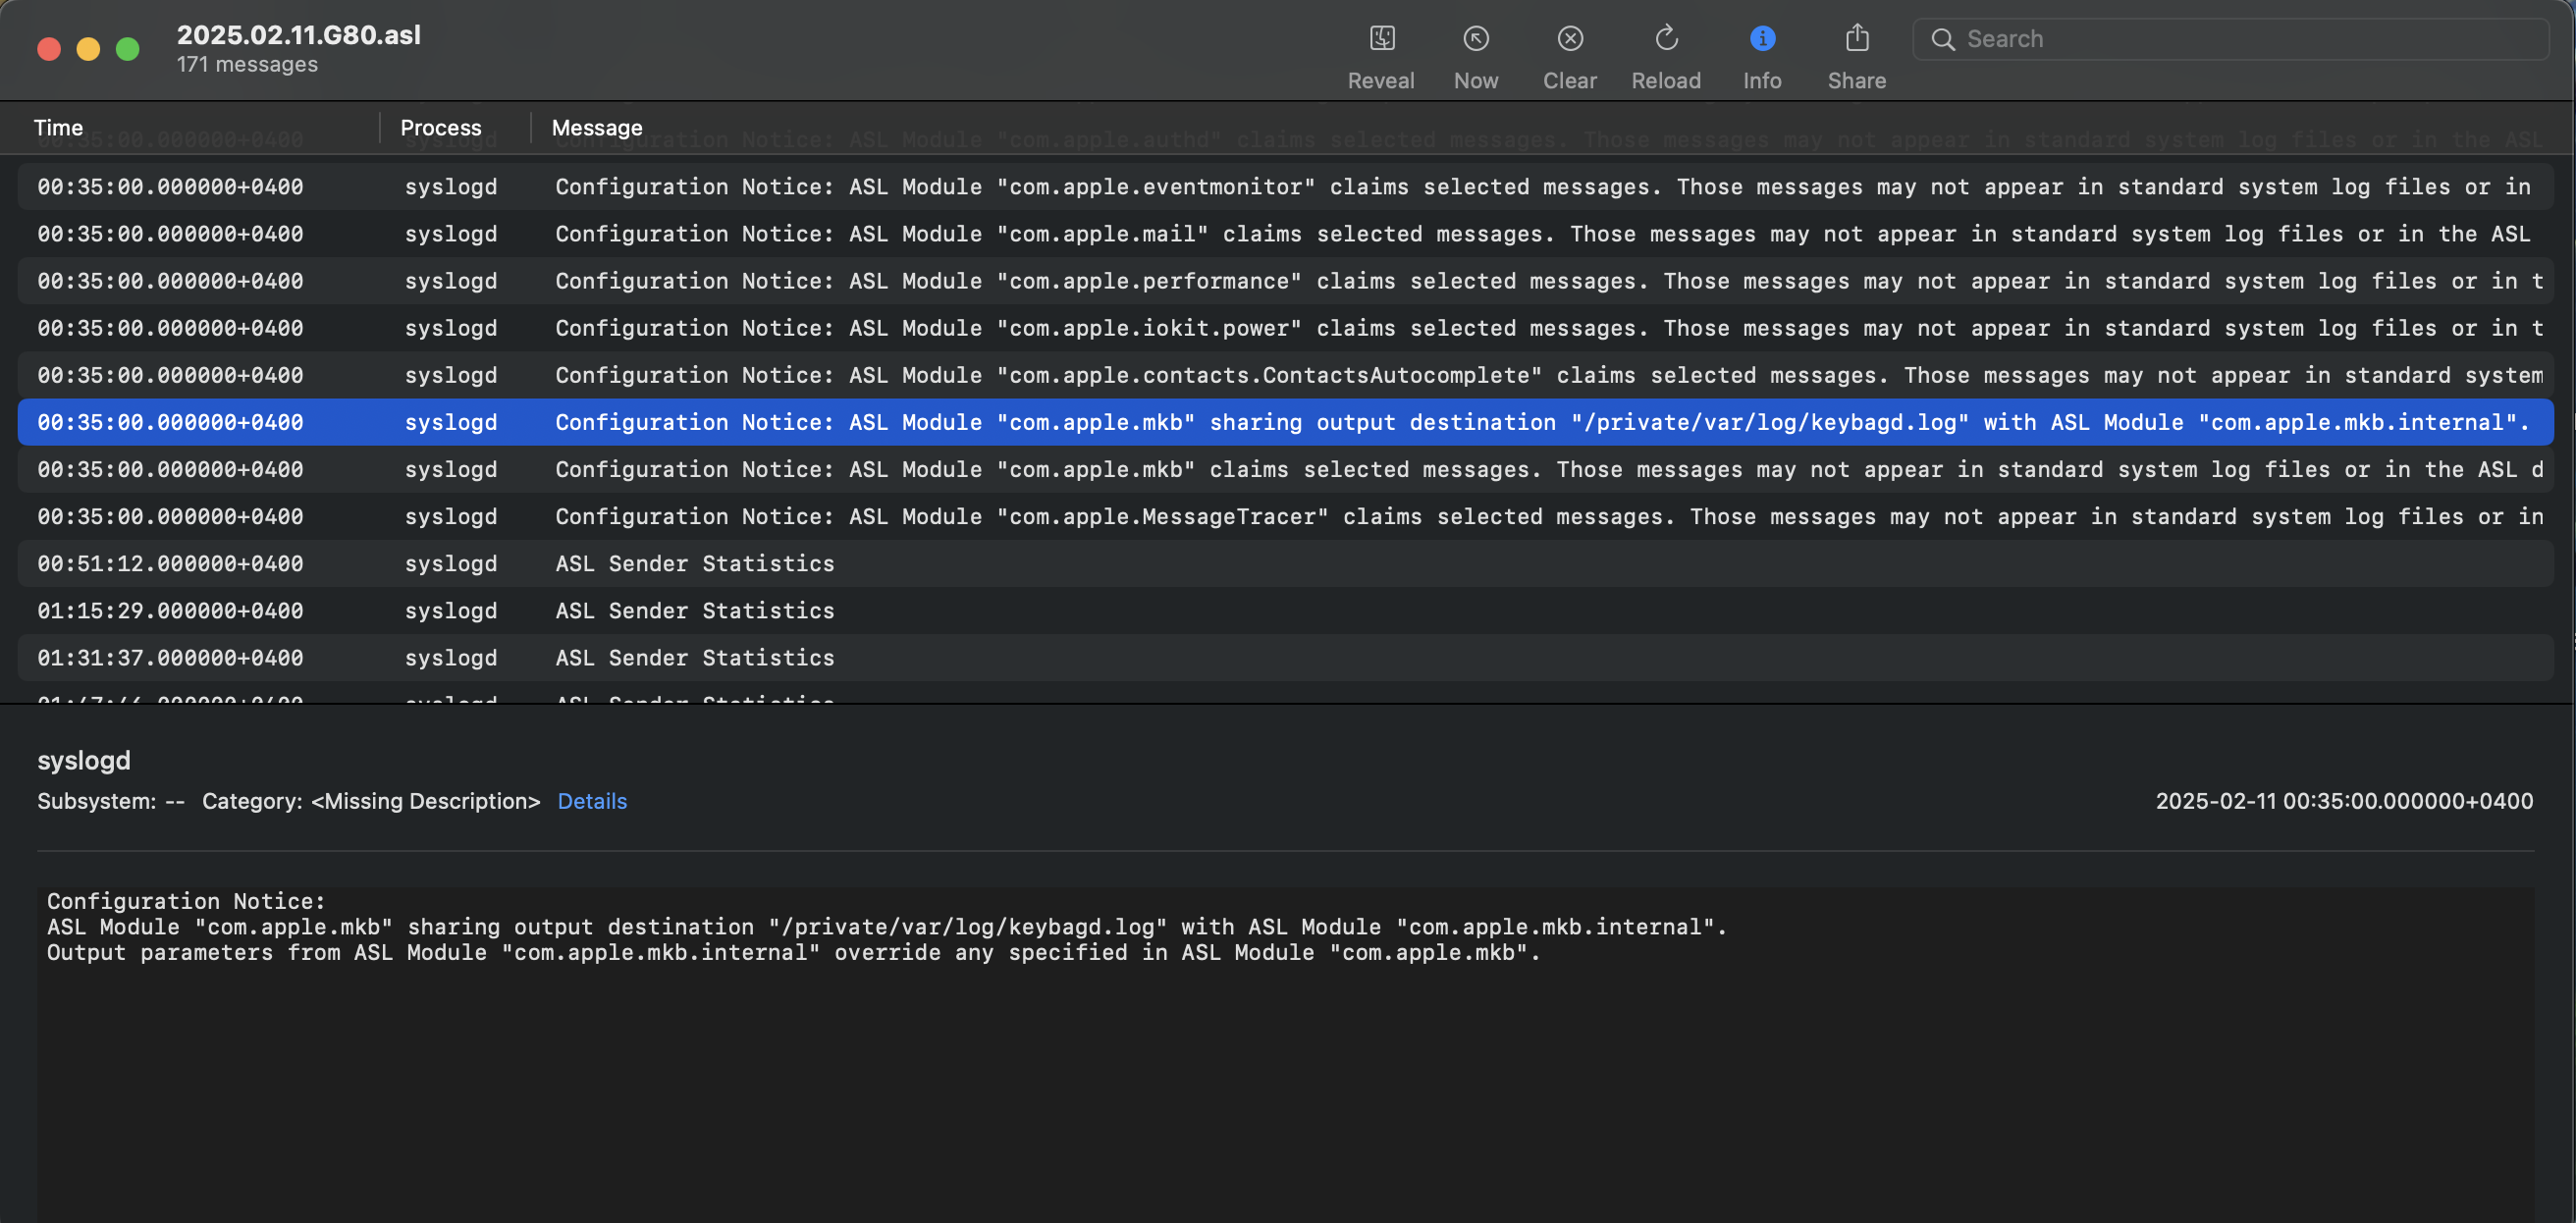Toggle the Info pane icon
This screenshot has width=2576, height=1223.
[x=1762, y=39]
